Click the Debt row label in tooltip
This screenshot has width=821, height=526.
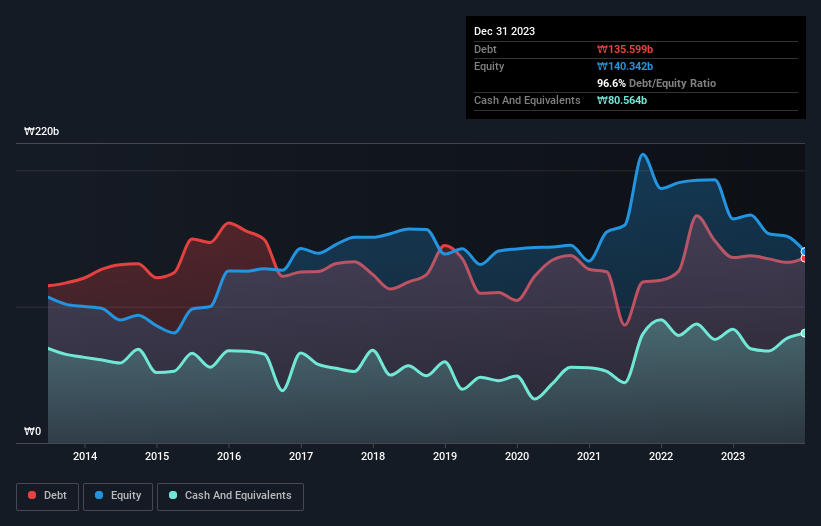(x=485, y=49)
